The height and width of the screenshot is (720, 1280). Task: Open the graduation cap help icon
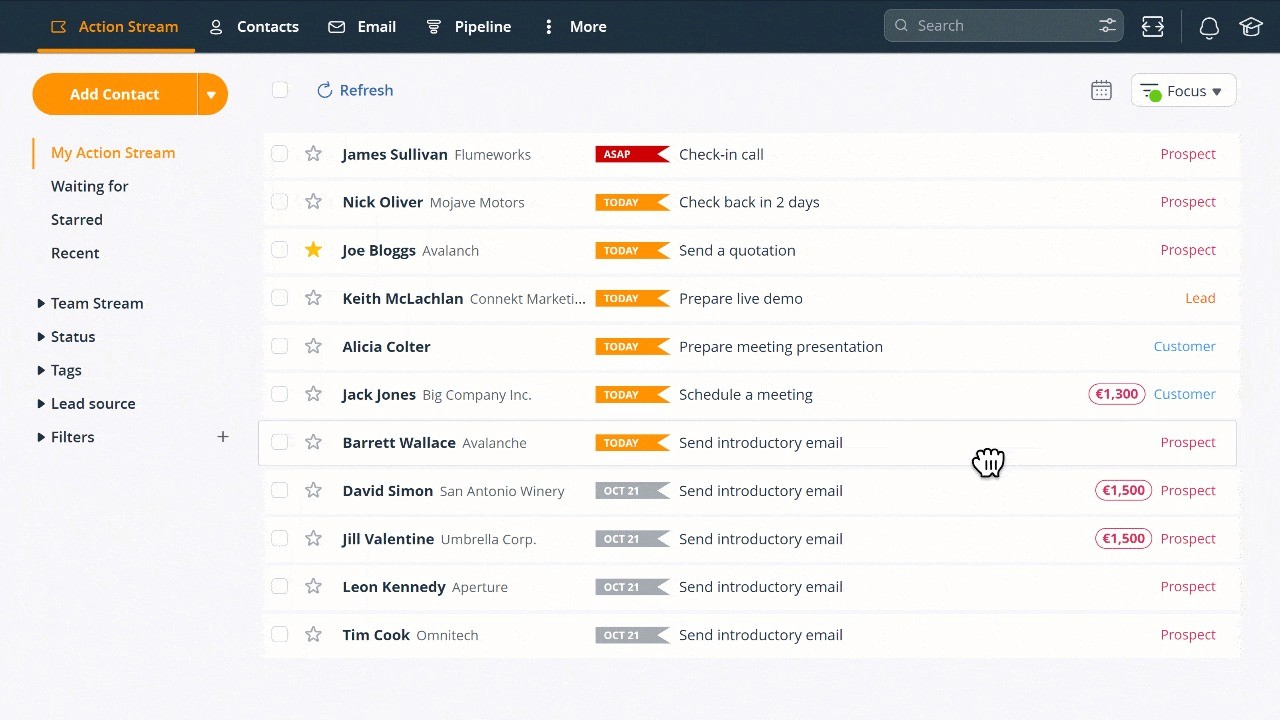(x=1251, y=27)
